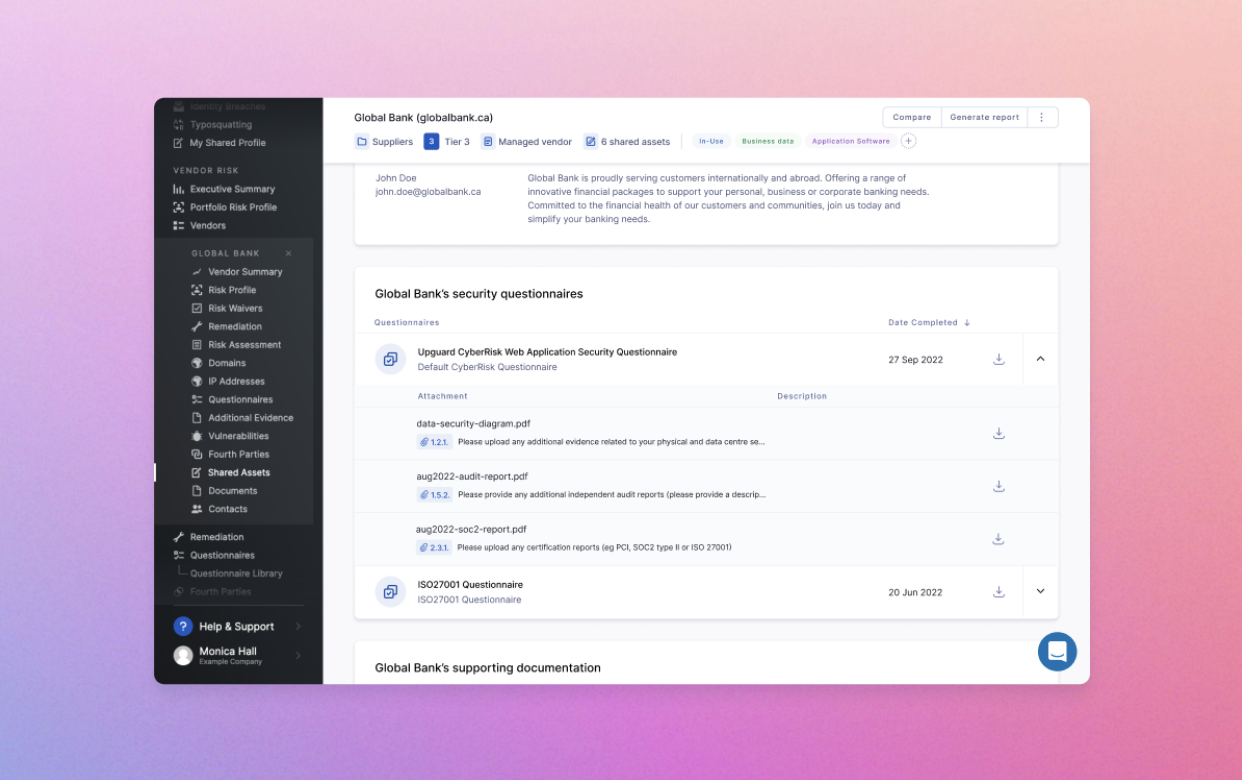1242x780 pixels.
Task: Click the Domains globe icon
Action: (197, 363)
